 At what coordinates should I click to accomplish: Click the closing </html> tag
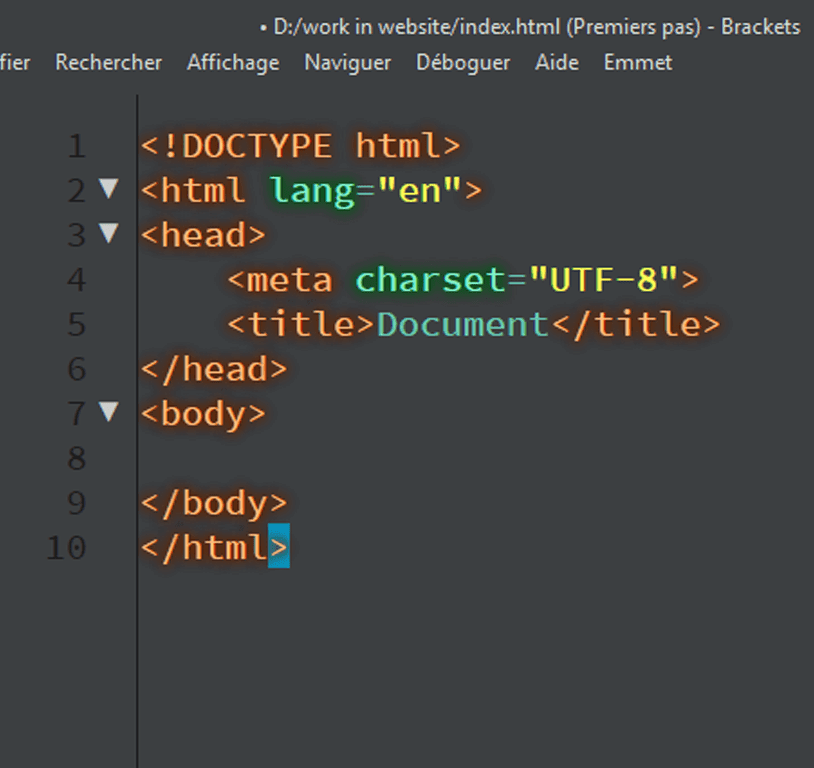tap(210, 547)
